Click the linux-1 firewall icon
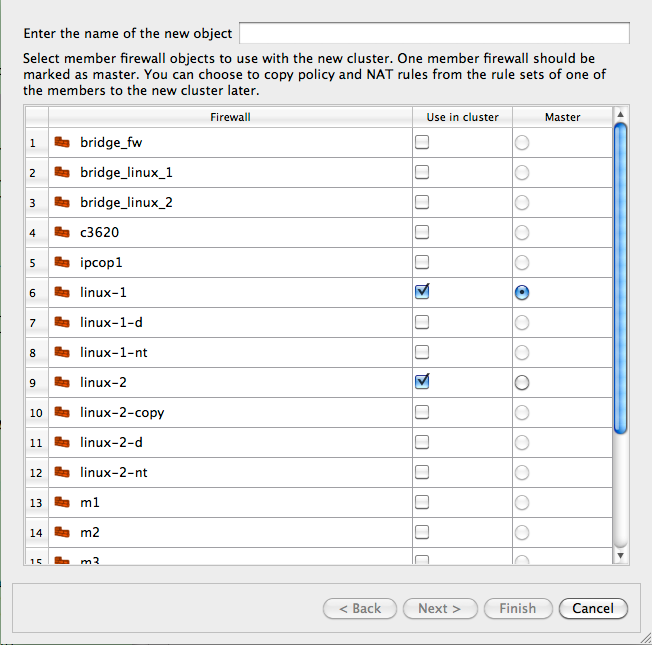 coord(62,293)
